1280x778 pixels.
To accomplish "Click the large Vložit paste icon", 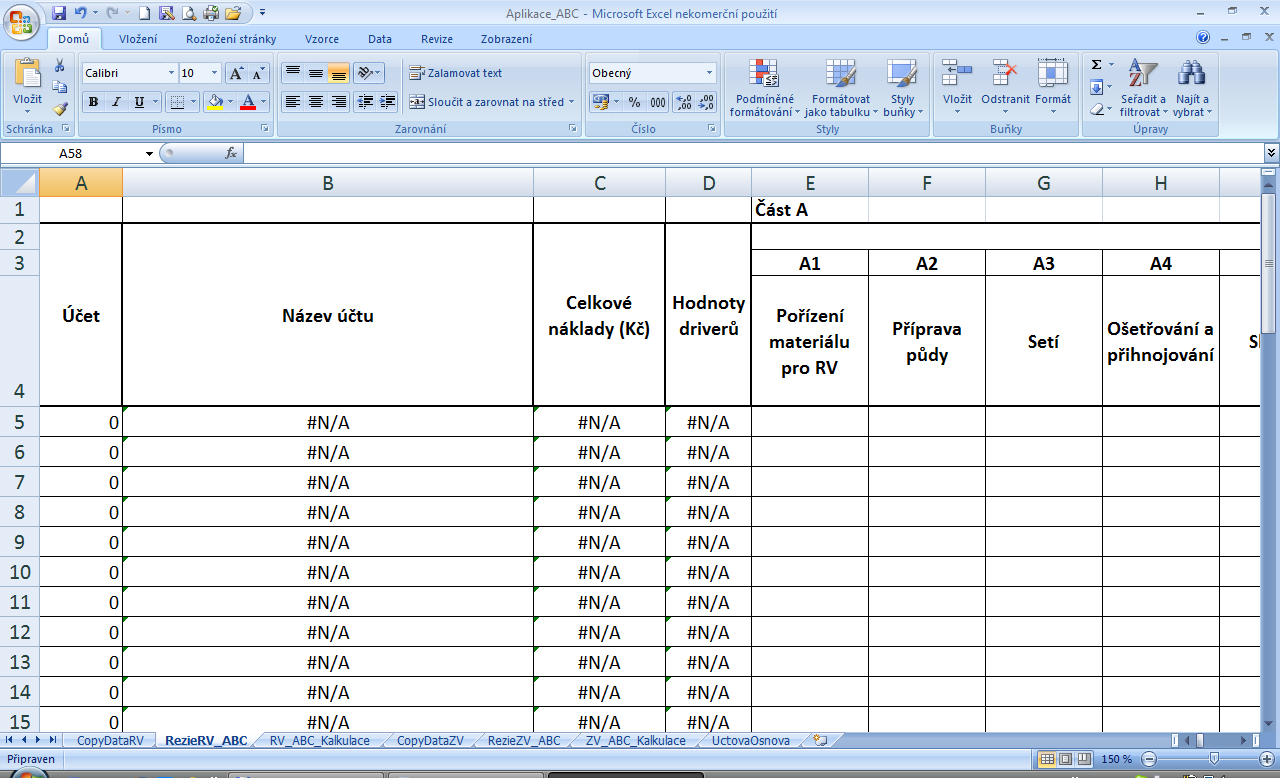I will (27, 74).
